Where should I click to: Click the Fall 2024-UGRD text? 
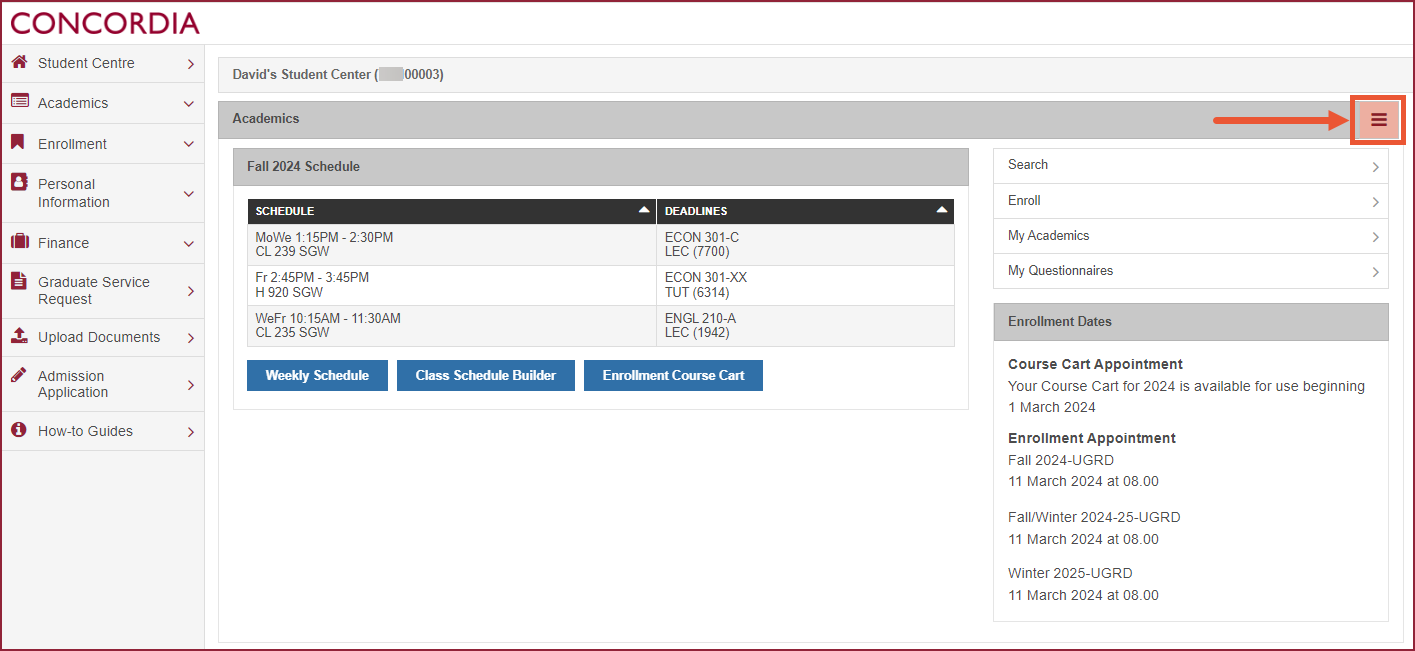1061,460
